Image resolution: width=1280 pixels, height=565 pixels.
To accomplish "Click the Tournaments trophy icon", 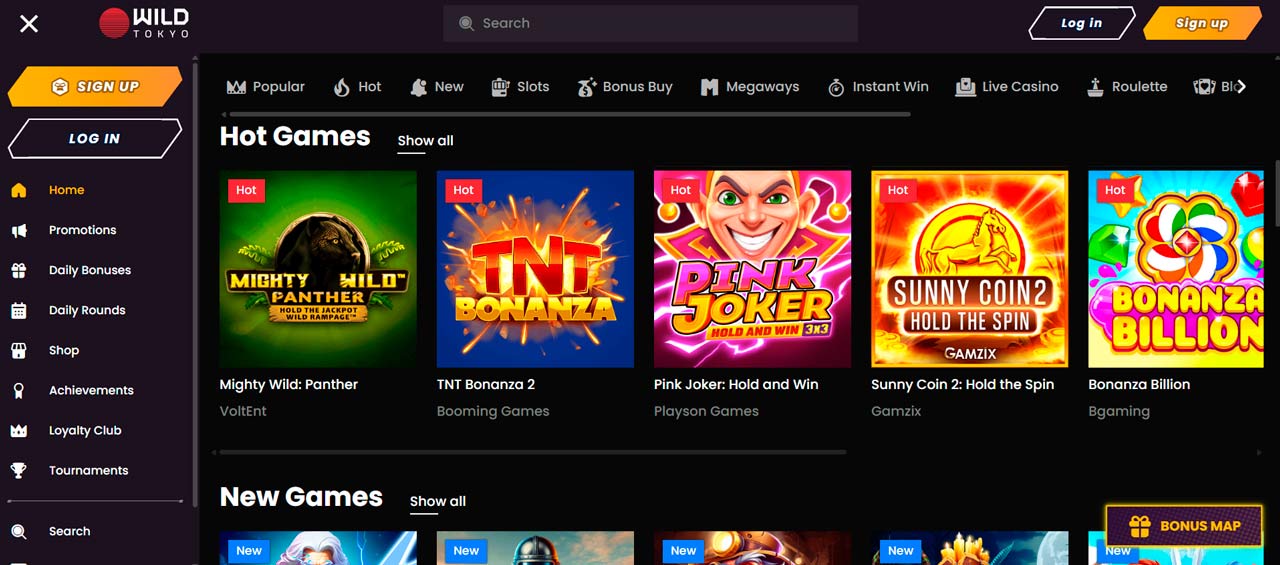I will pyautogui.click(x=18, y=470).
